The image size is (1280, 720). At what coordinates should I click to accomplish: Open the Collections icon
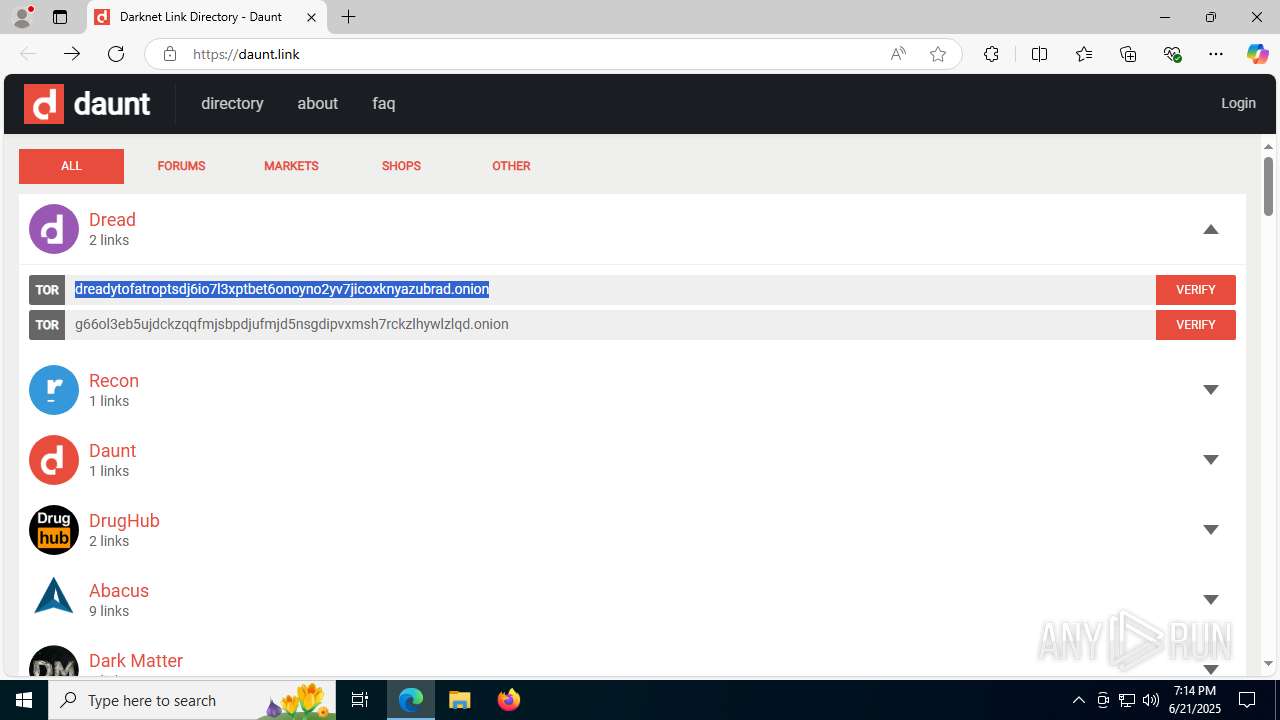point(1128,54)
